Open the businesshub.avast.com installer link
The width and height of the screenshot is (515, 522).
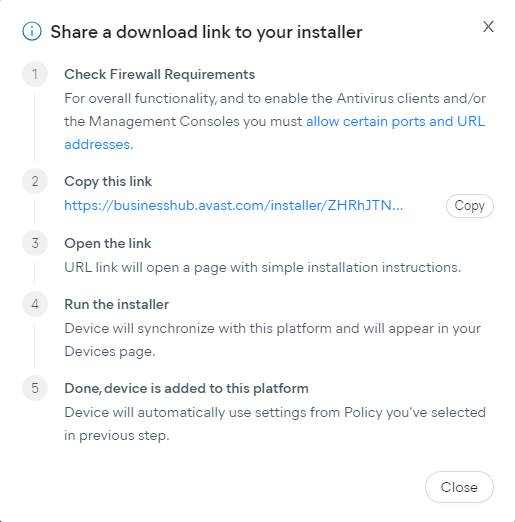[234, 205]
